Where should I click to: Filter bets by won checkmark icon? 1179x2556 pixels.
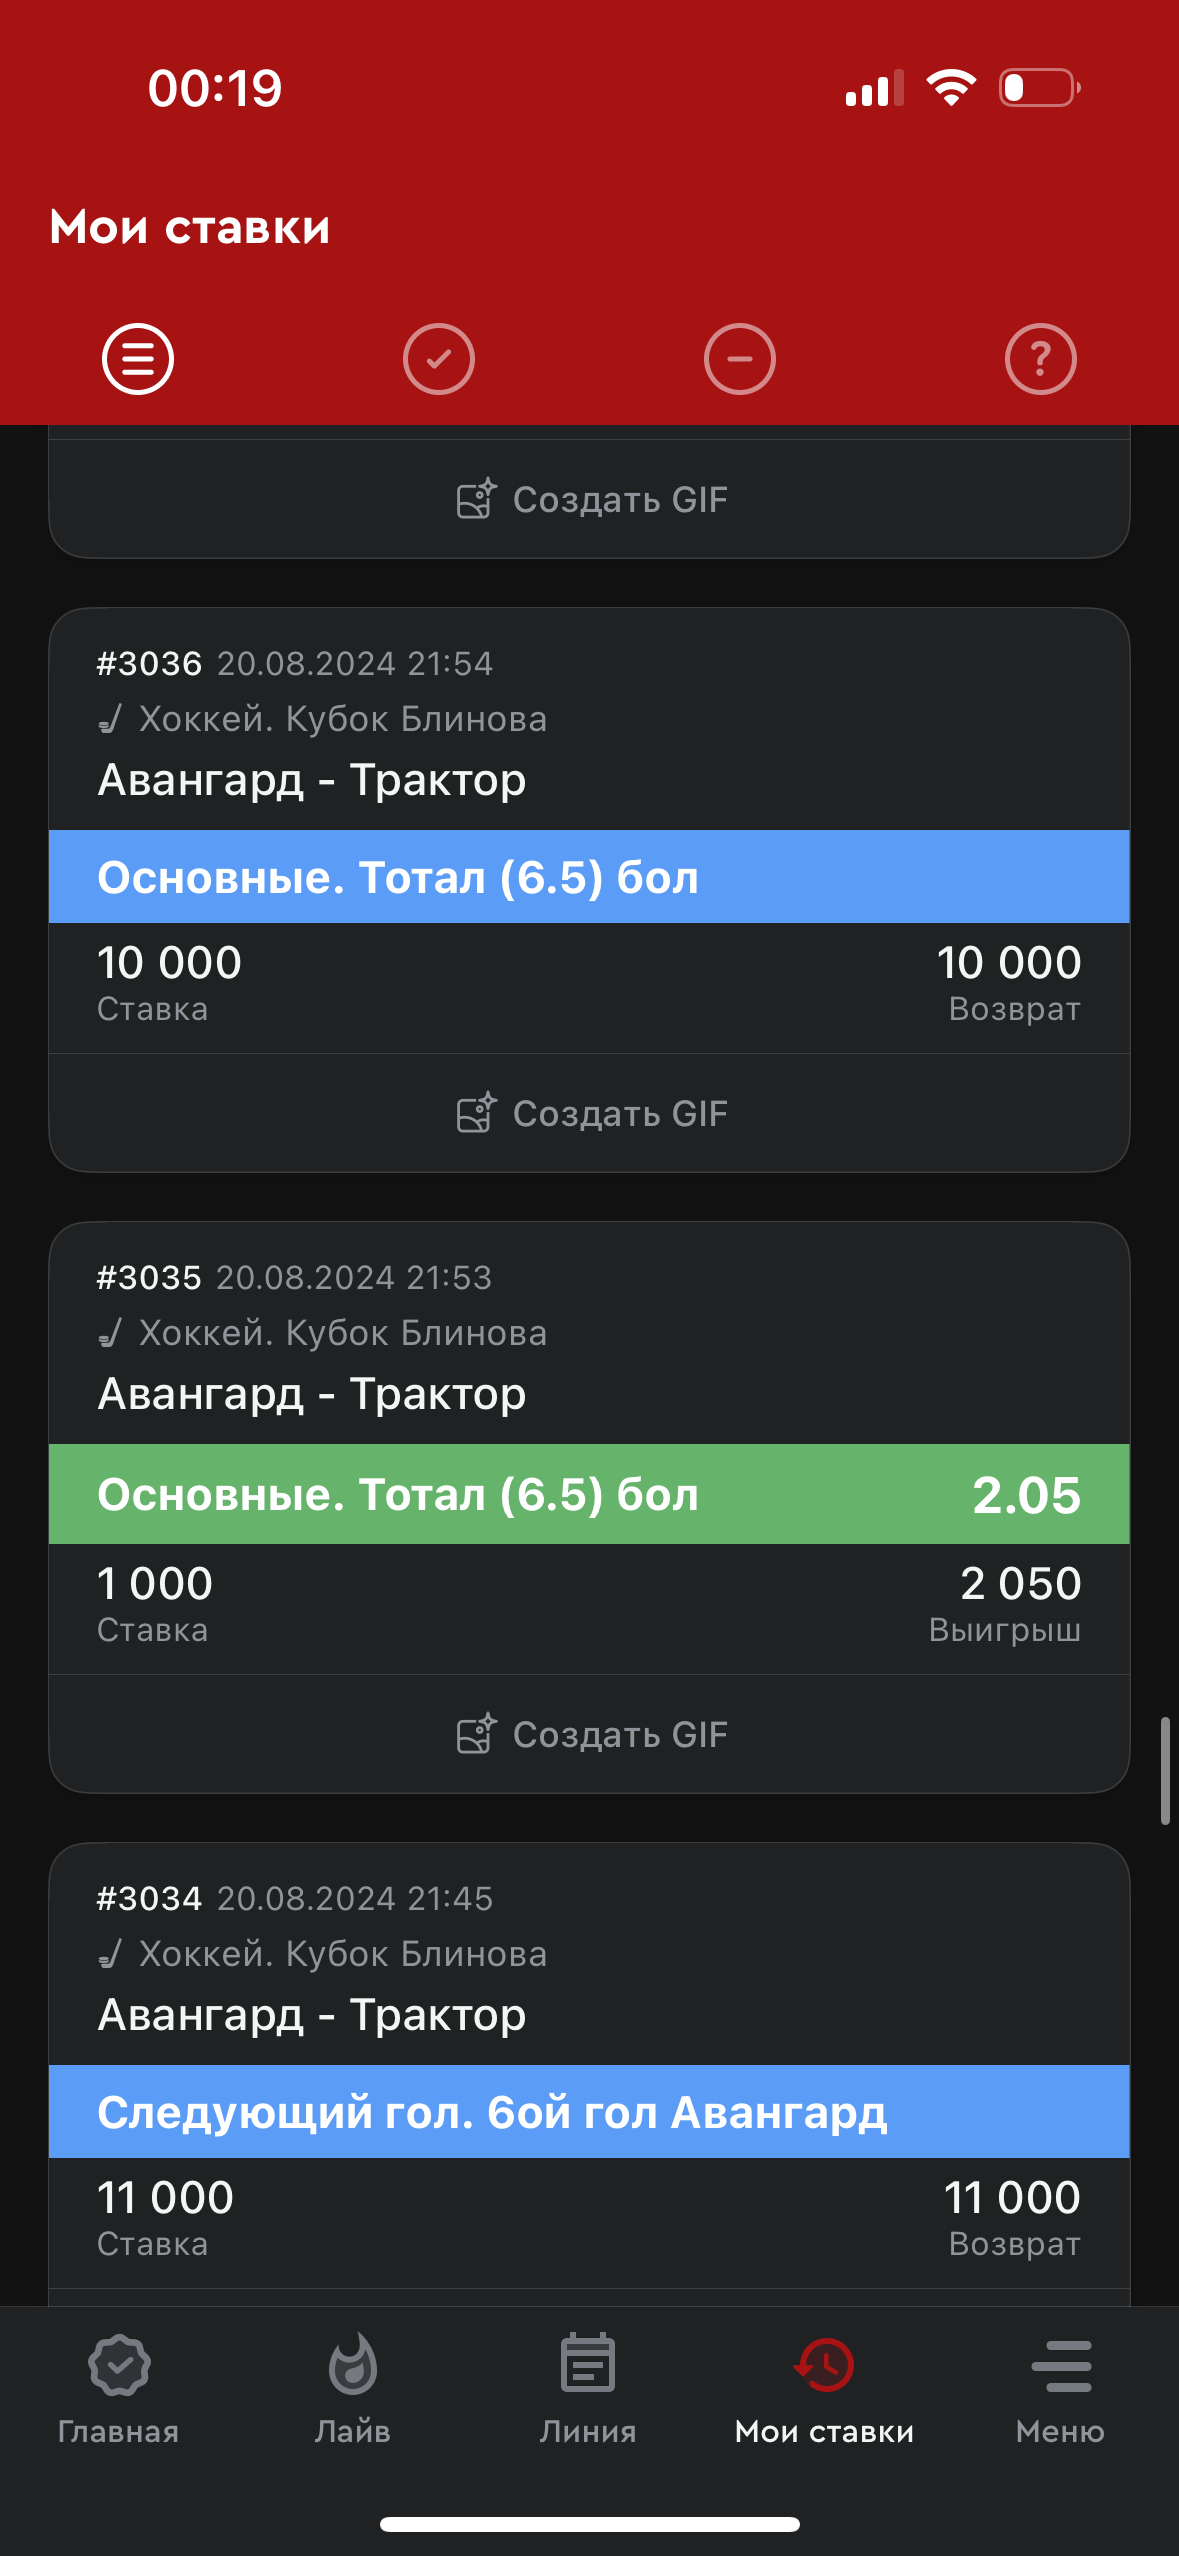click(439, 359)
